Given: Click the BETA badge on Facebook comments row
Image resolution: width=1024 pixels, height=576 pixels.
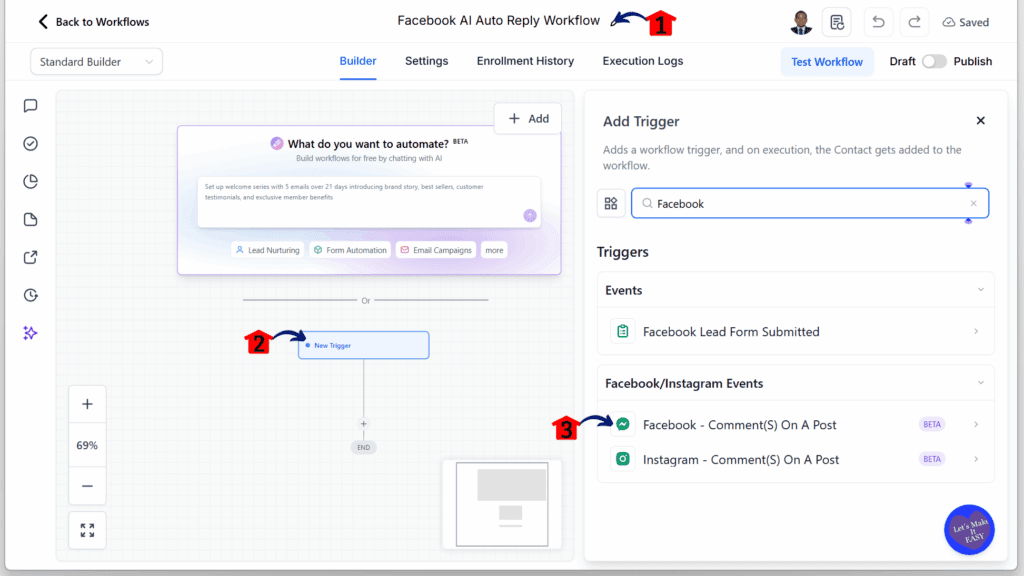Looking at the screenshot, I should coord(932,424).
